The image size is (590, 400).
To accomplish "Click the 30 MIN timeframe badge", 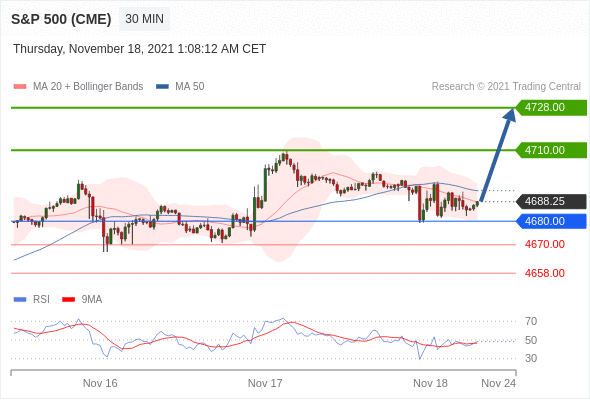I will tap(144, 19).
